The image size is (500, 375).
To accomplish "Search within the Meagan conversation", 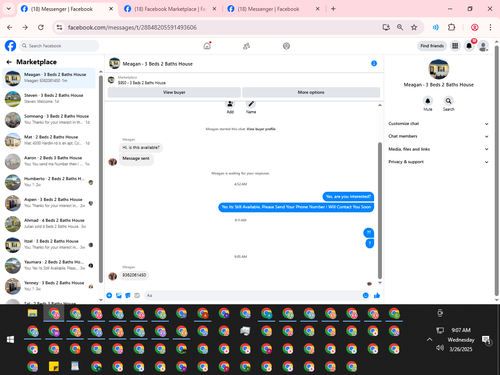I will pyautogui.click(x=448, y=101).
